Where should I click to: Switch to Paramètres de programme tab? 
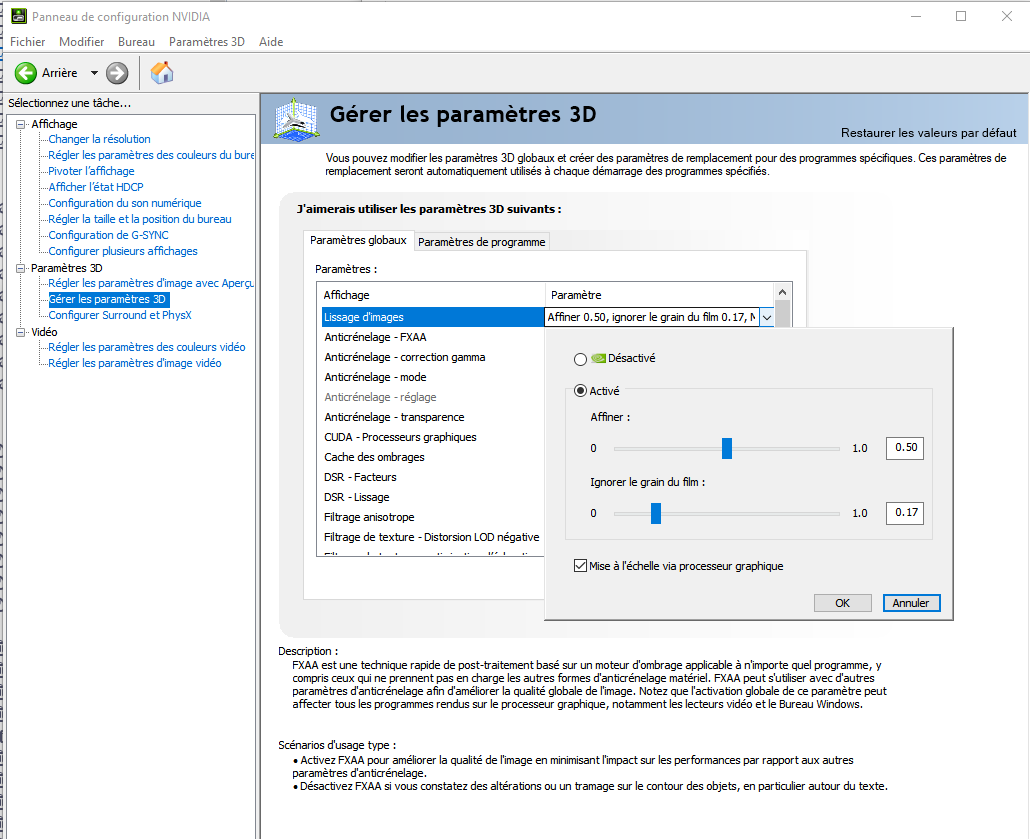click(481, 242)
